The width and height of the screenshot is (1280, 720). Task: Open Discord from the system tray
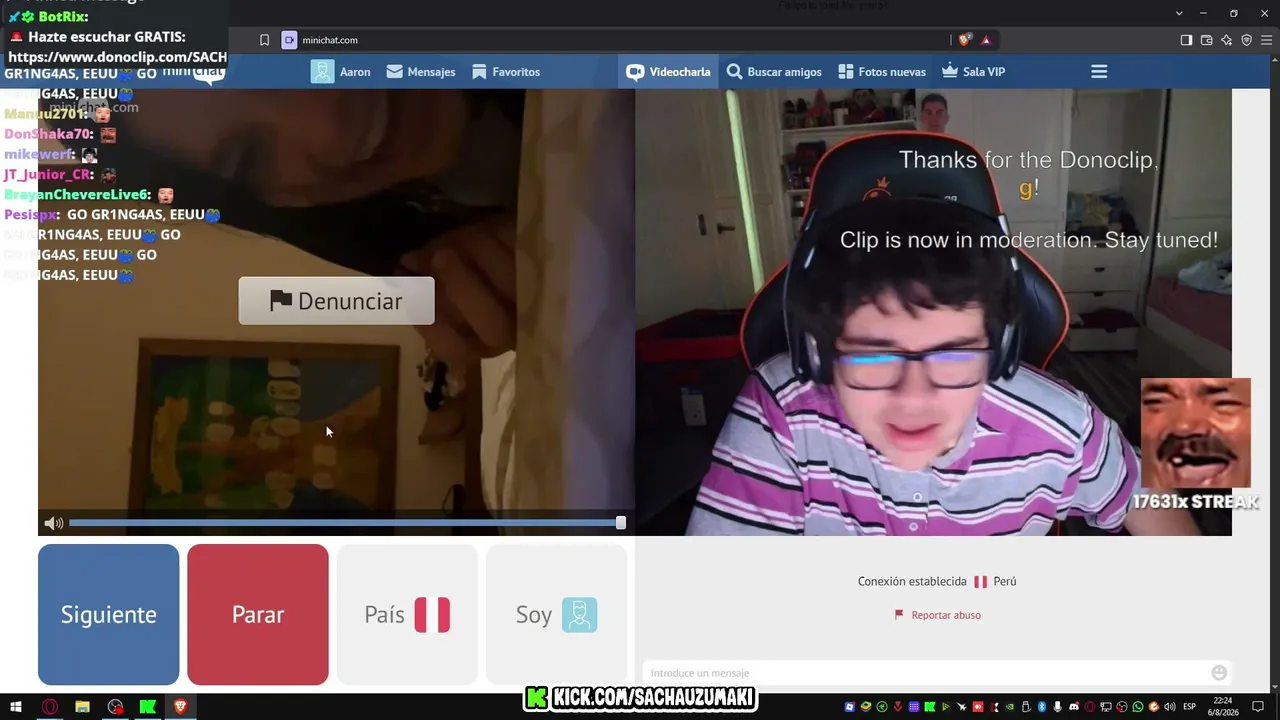1074,707
